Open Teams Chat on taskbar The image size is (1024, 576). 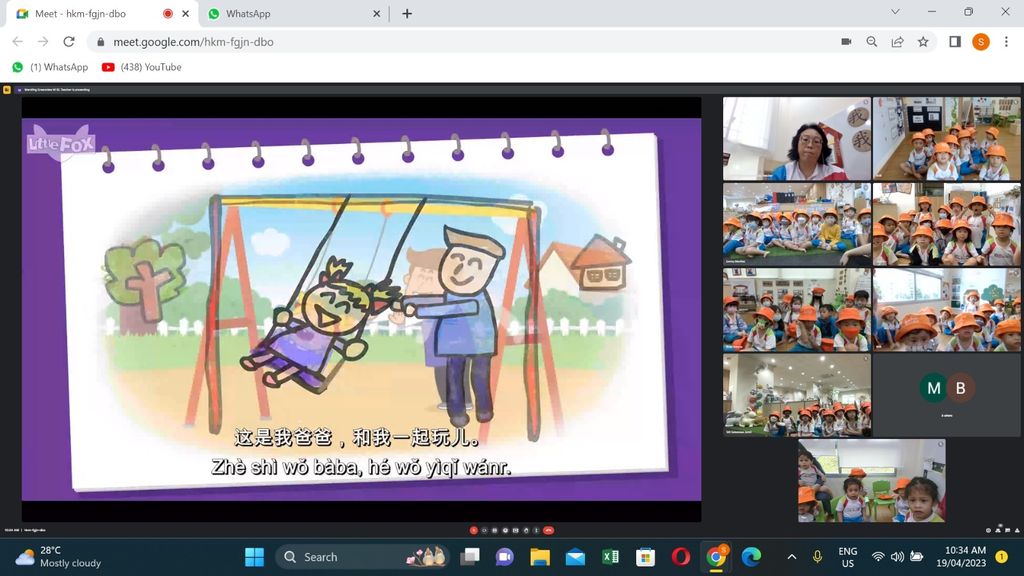pyautogui.click(x=504, y=557)
